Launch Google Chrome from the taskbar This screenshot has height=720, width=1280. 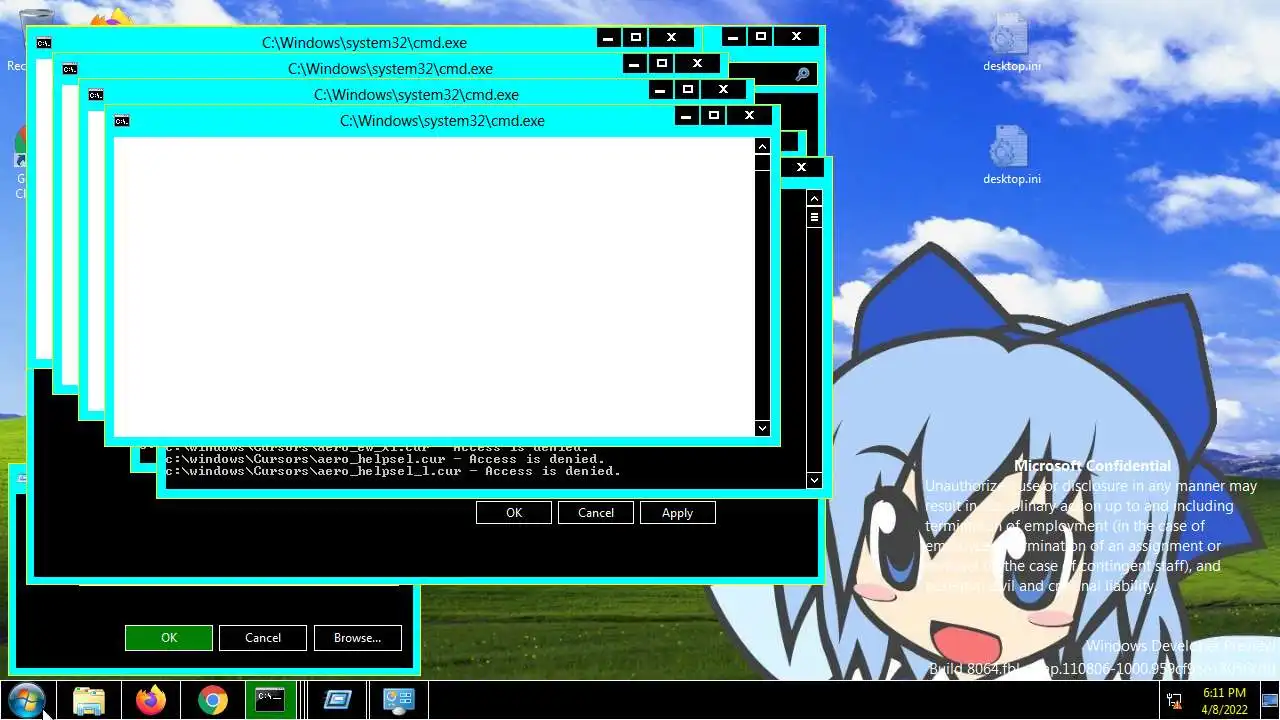pyautogui.click(x=212, y=700)
